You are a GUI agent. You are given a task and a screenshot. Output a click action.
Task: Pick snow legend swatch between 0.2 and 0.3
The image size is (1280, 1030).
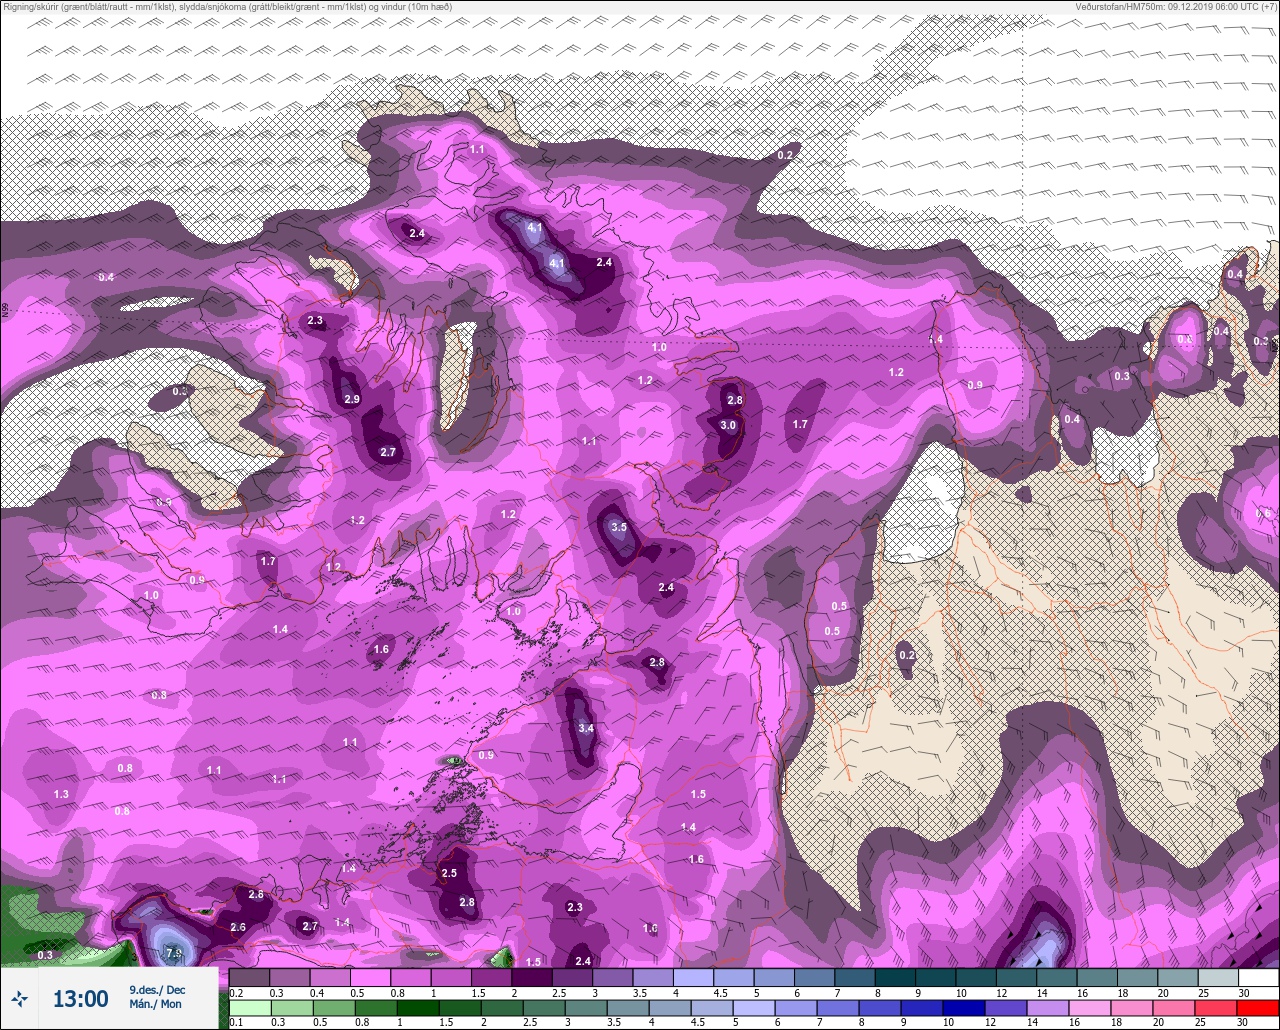tap(249, 977)
